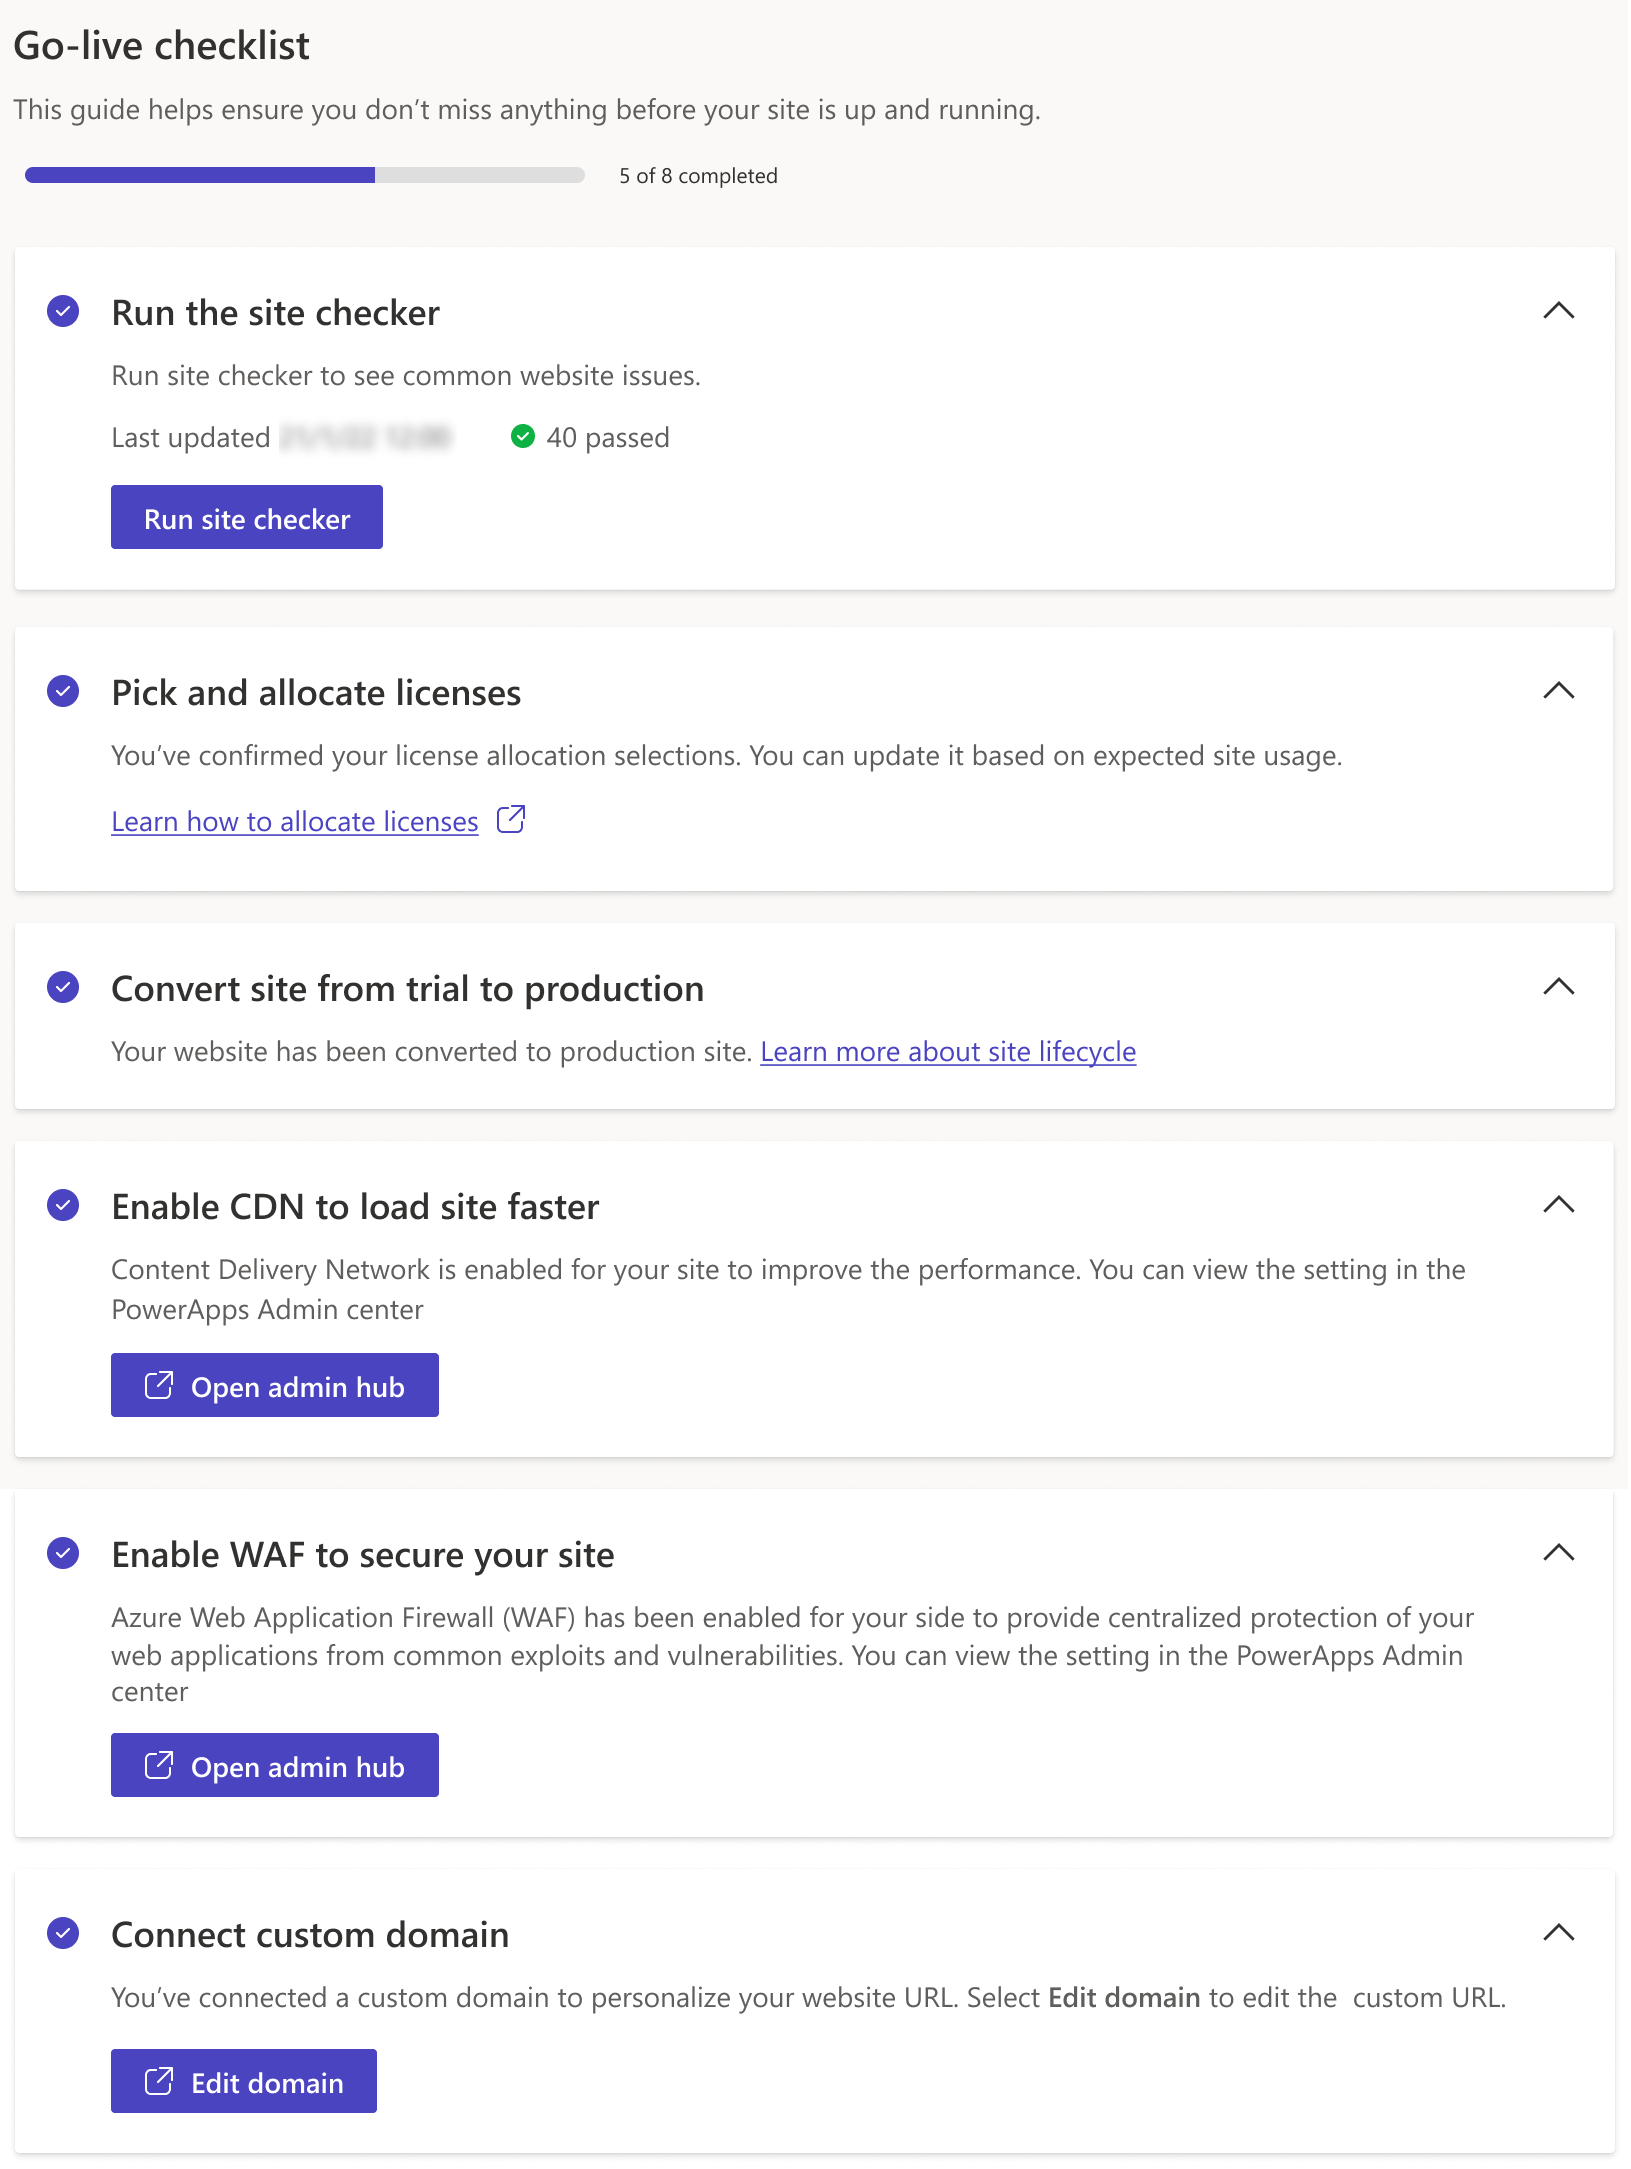Click the external link icon on the CDN "Open admin hub" button
This screenshot has height=2169, width=1631.
[157, 1385]
